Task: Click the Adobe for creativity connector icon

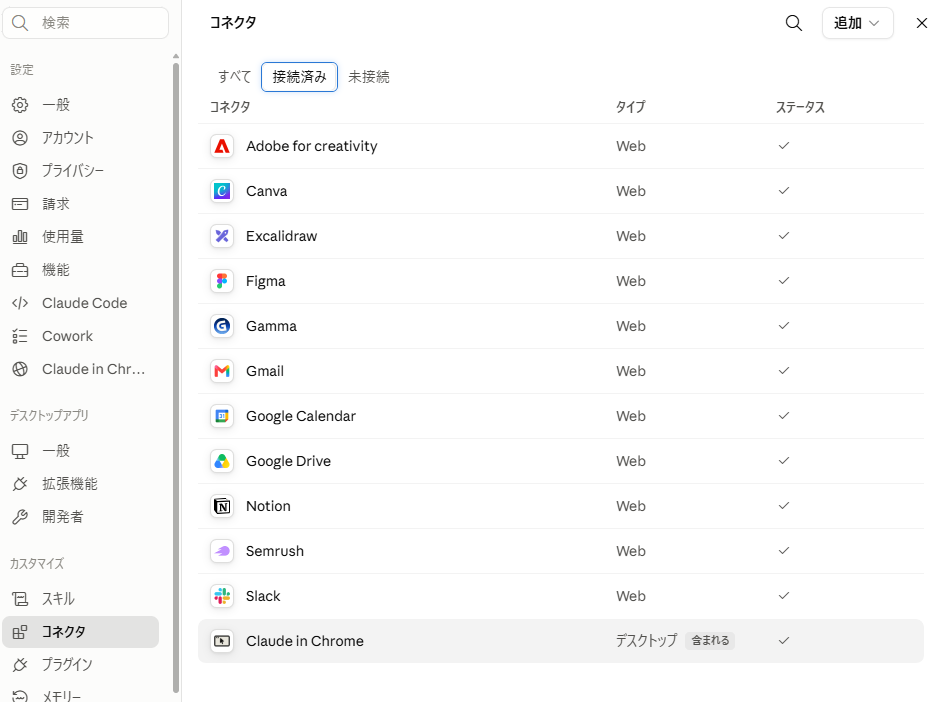Action: 222,146
